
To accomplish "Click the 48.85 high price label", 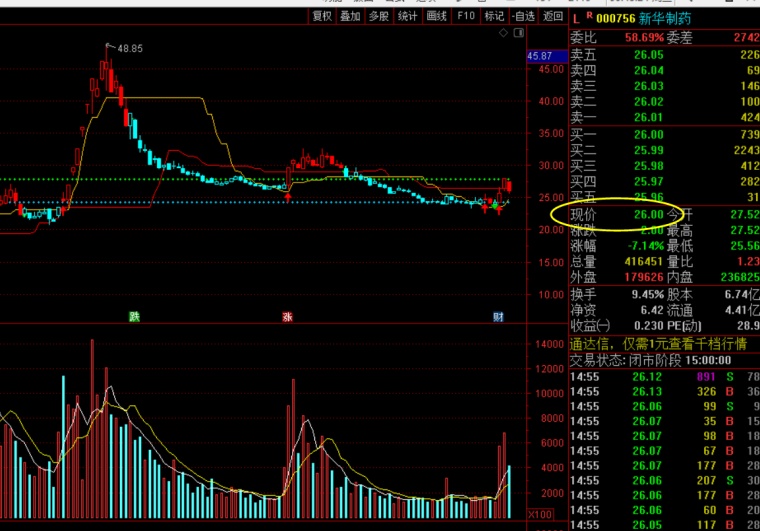I will (x=130, y=48).
